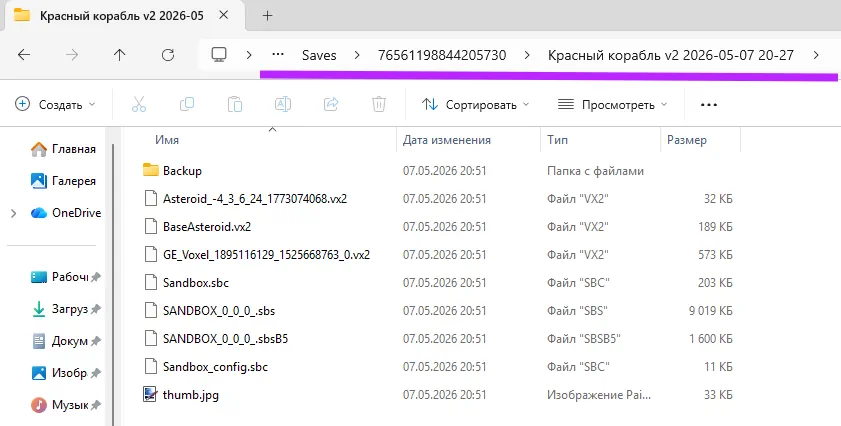Click the This PC monitor icon
The width and height of the screenshot is (841, 426).
219,55
